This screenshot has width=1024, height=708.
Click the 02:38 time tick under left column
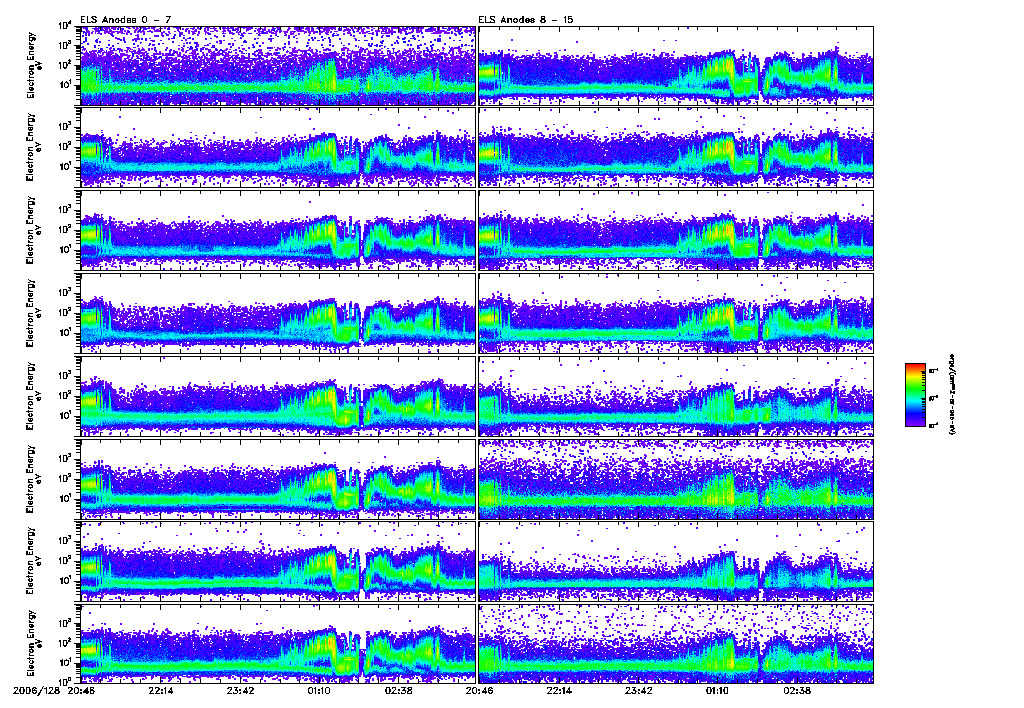tap(398, 691)
